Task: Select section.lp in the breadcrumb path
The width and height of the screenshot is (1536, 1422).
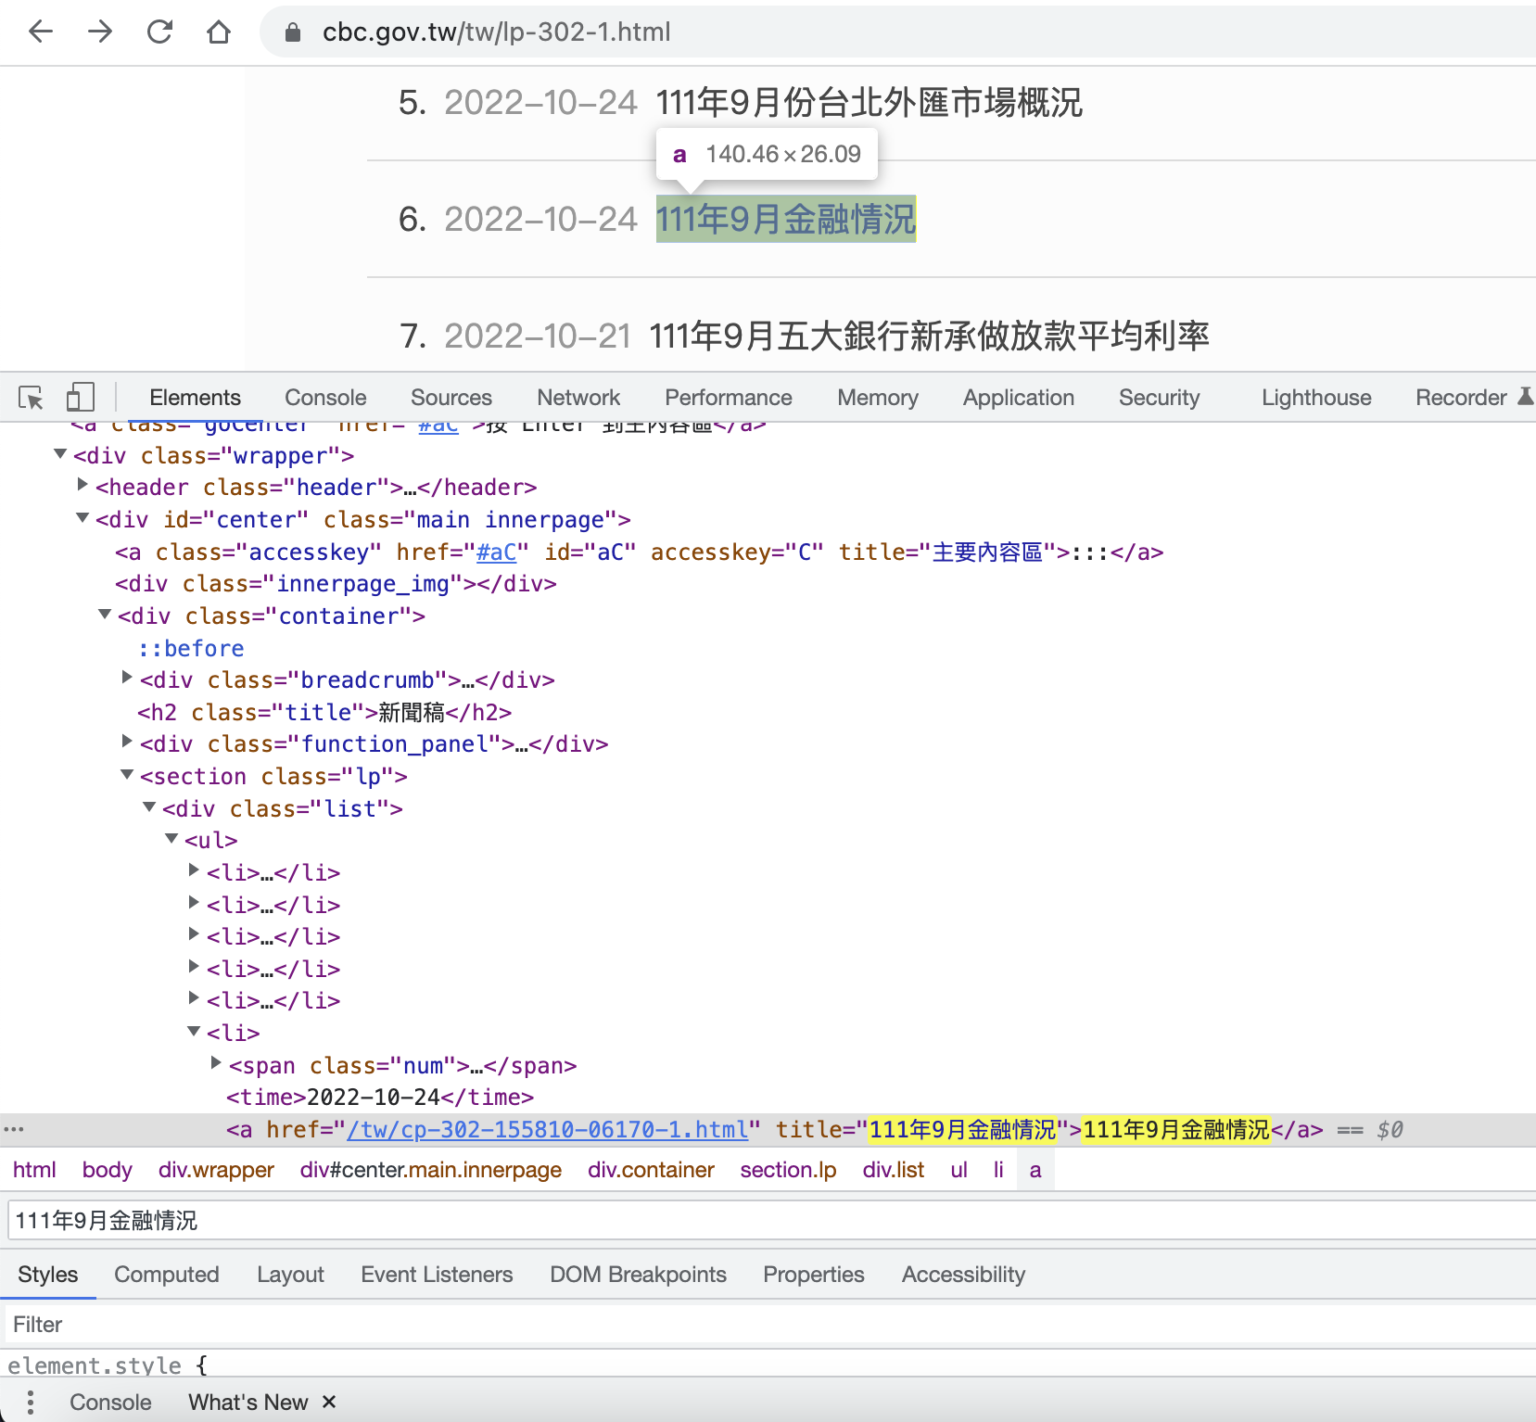Action: tap(788, 1170)
